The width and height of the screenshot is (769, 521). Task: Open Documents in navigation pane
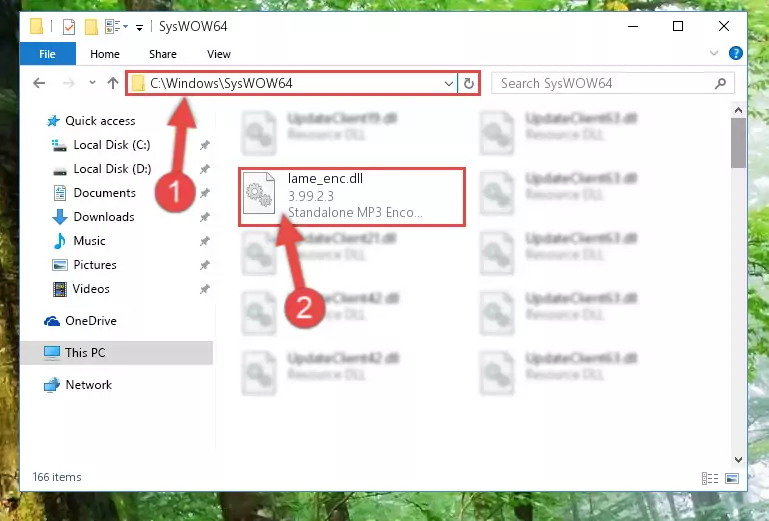[x=104, y=193]
